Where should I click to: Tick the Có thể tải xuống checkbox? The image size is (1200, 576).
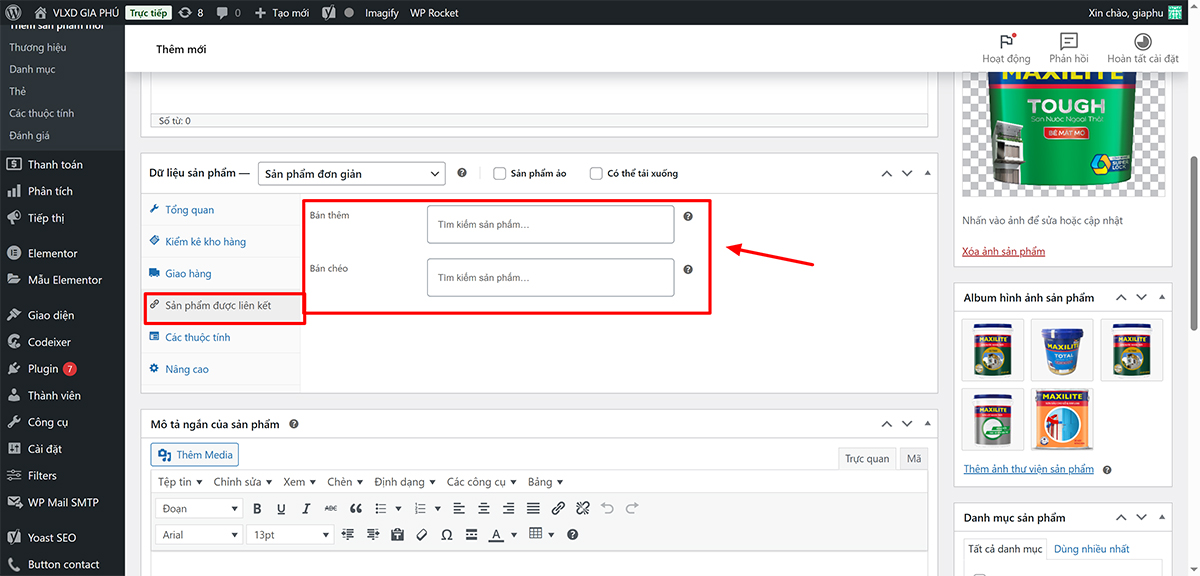[x=596, y=173]
